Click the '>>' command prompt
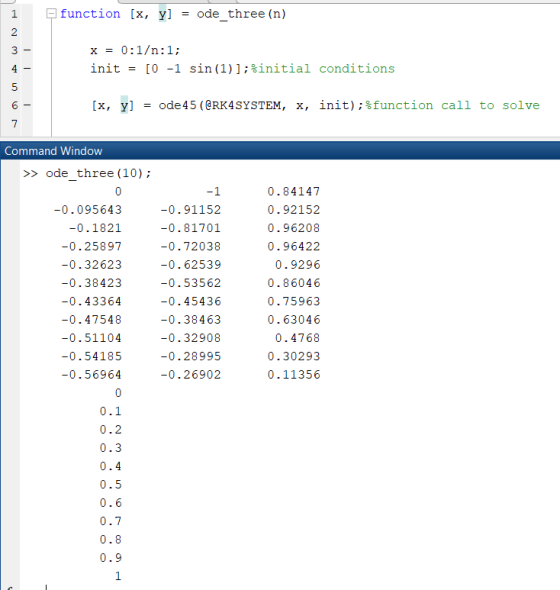560x590 pixels. 30,174
